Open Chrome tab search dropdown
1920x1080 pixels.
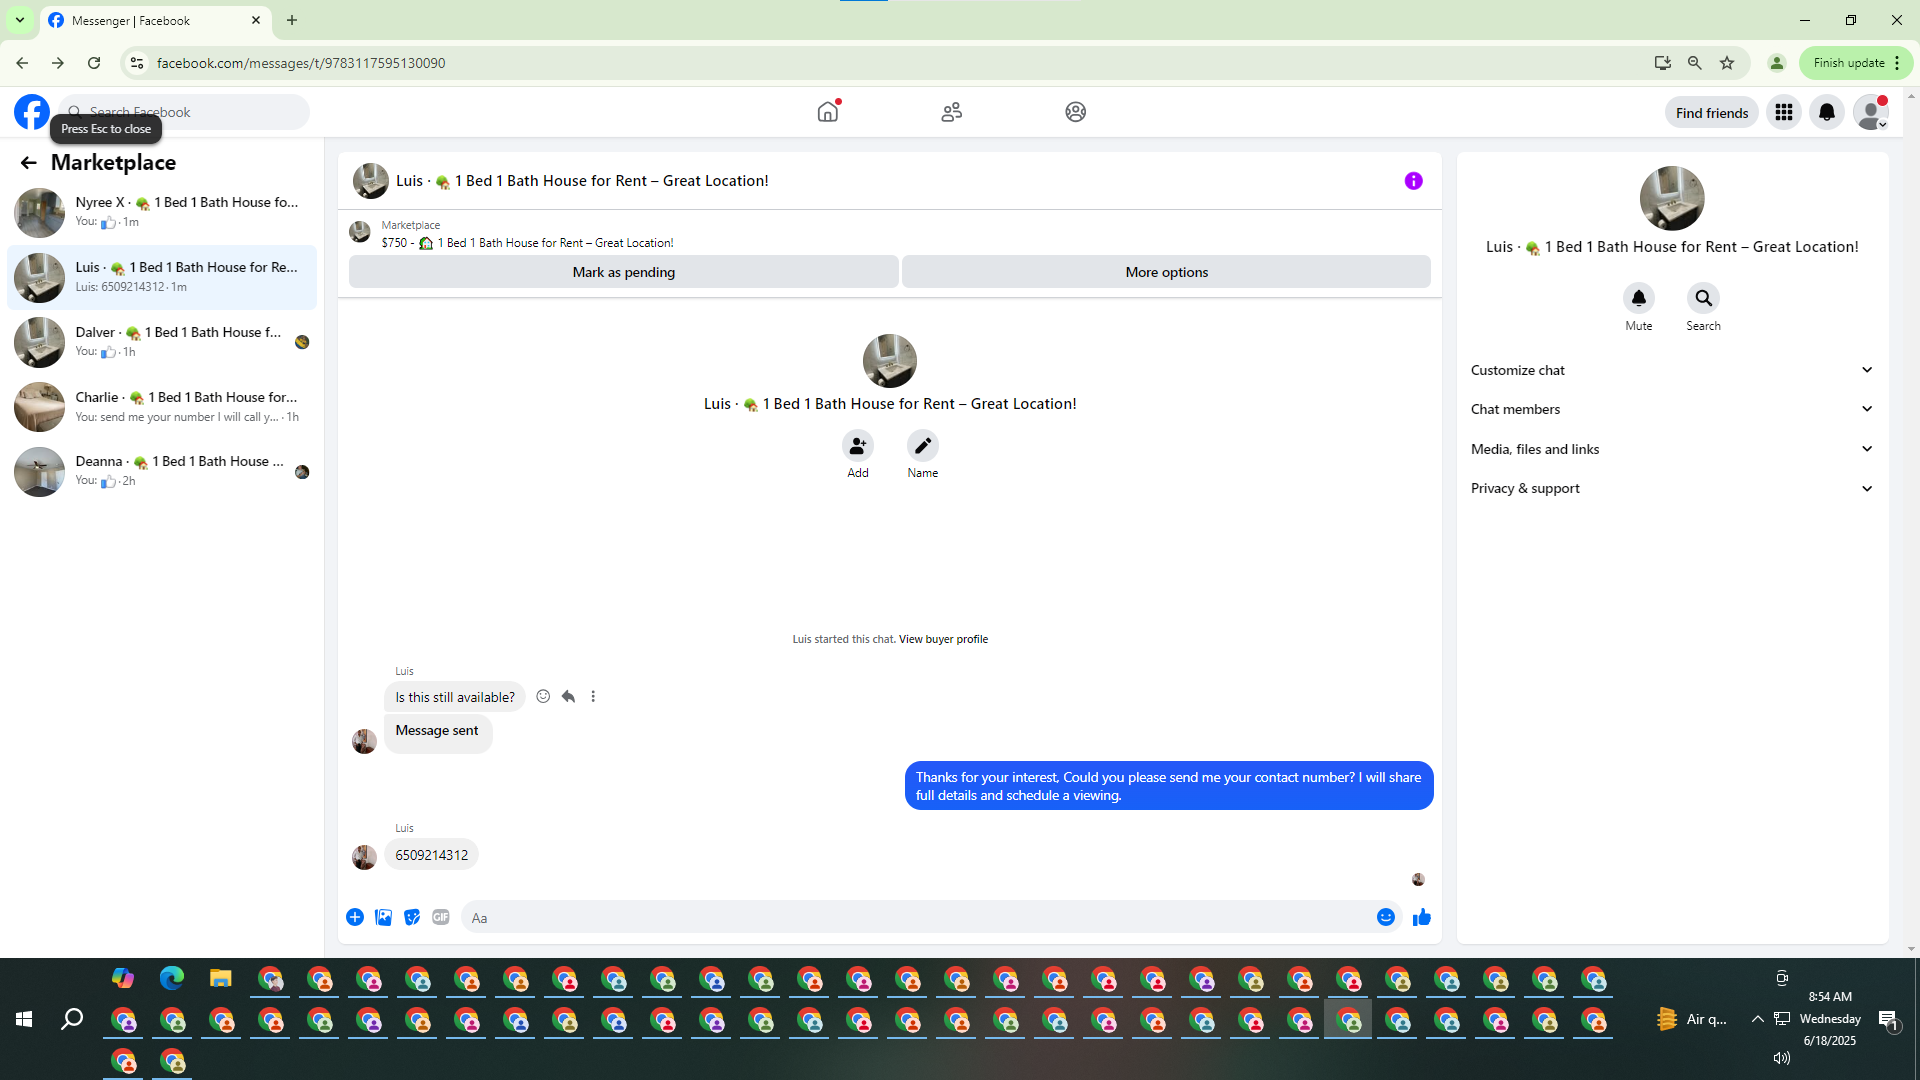[x=20, y=20]
